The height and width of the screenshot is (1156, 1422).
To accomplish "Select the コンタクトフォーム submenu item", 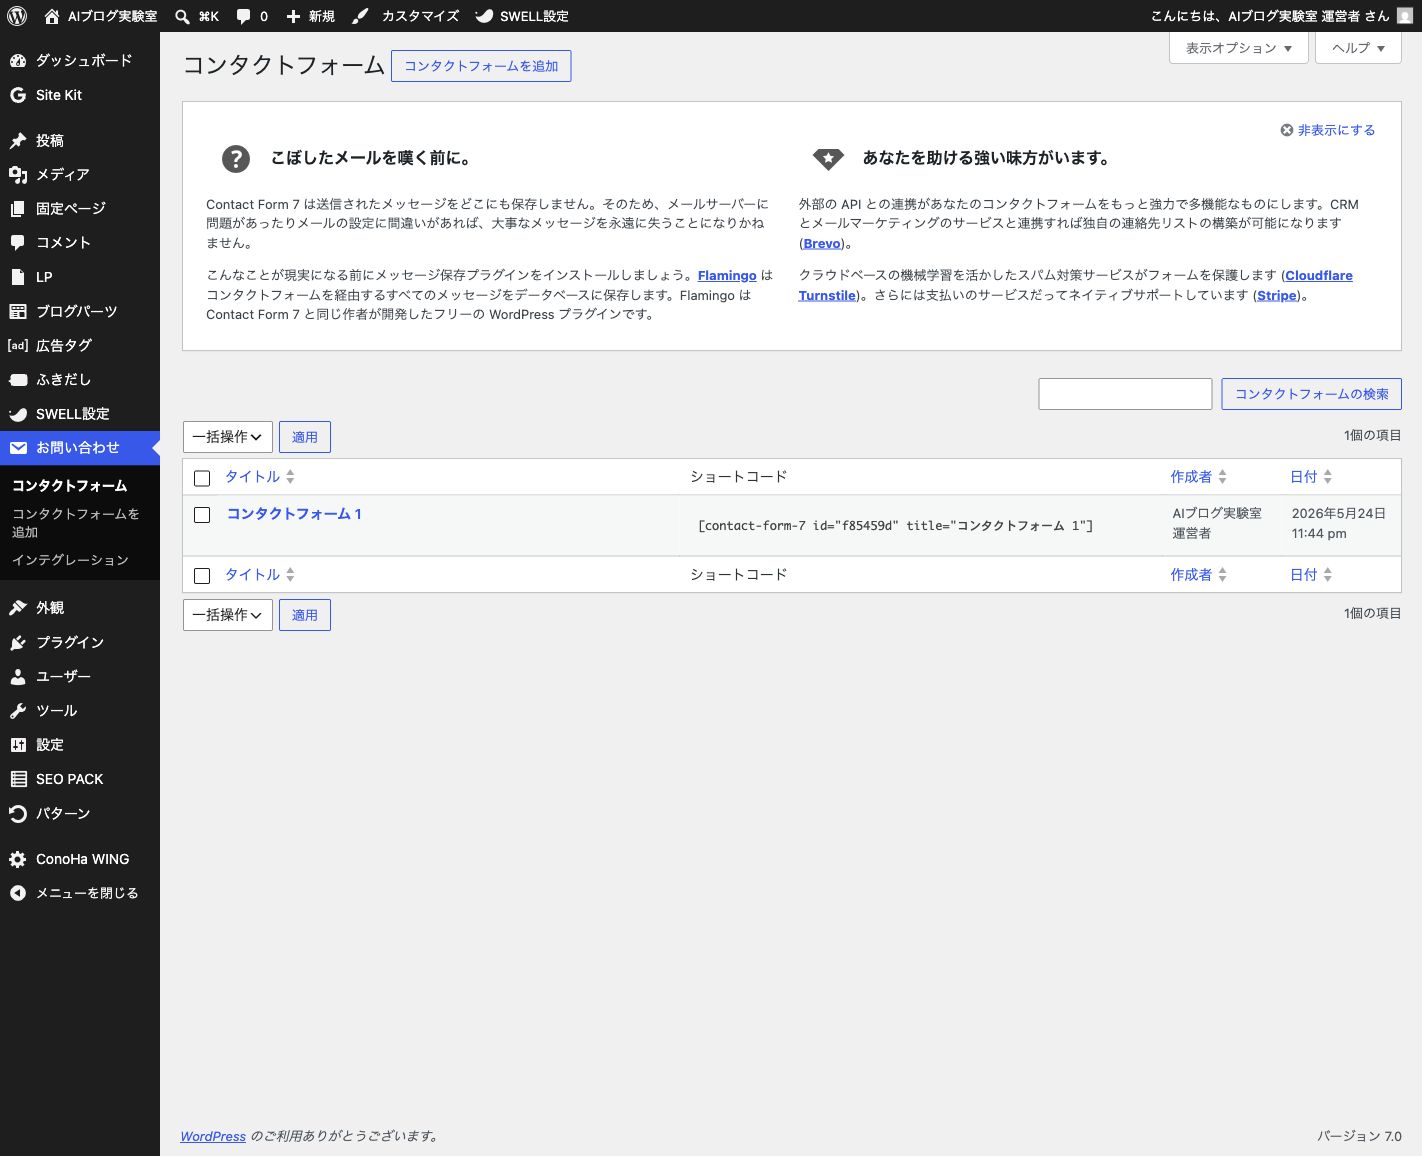I will pyautogui.click(x=80, y=486).
